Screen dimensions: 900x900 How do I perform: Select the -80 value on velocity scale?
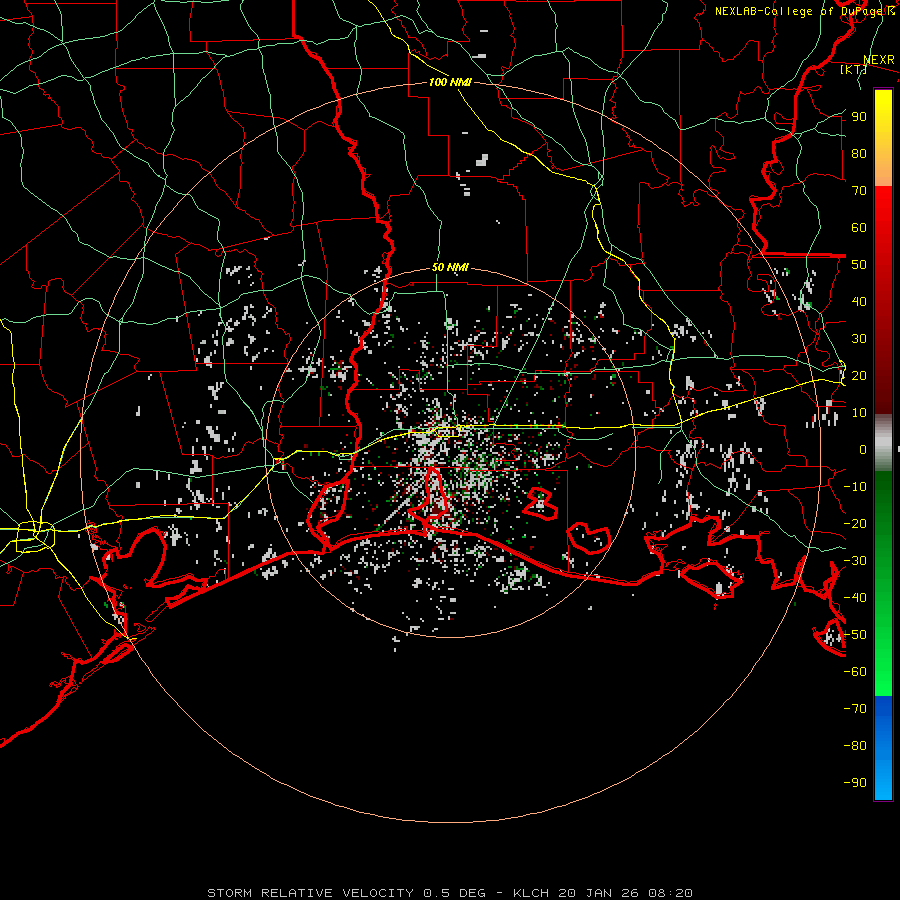click(x=855, y=746)
